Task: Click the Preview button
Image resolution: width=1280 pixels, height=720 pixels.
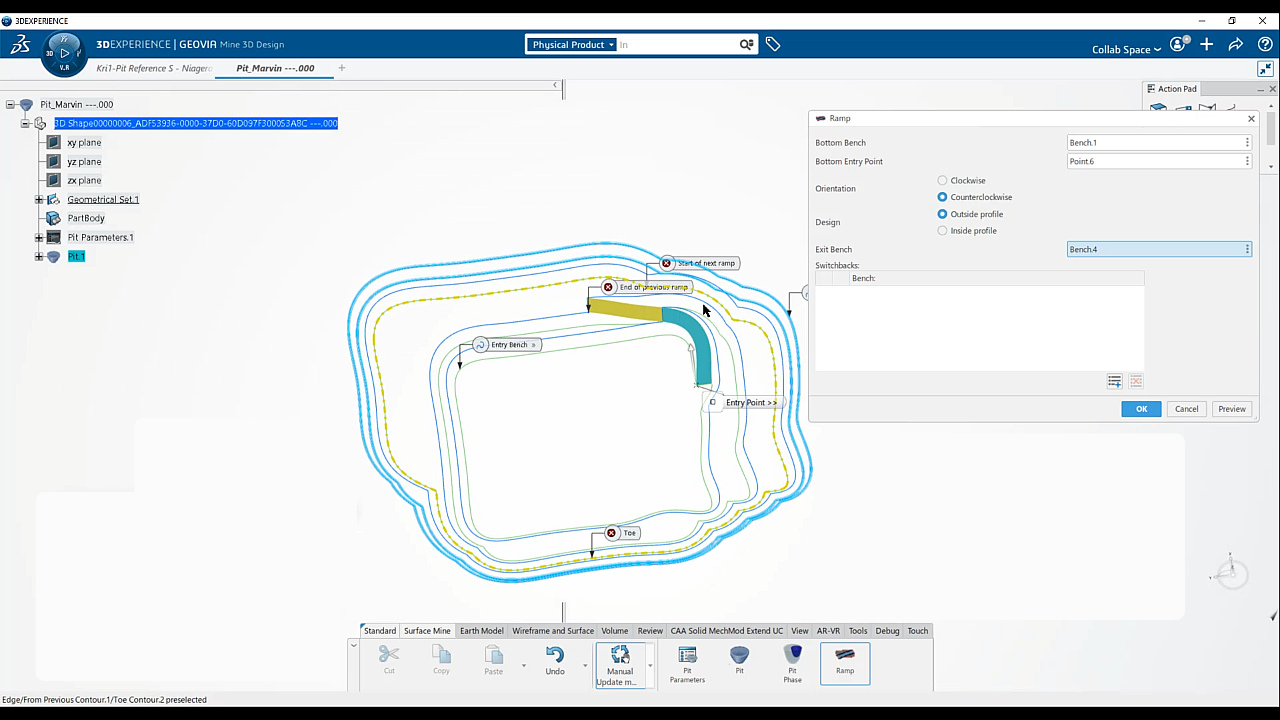Action: pos(1231,409)
